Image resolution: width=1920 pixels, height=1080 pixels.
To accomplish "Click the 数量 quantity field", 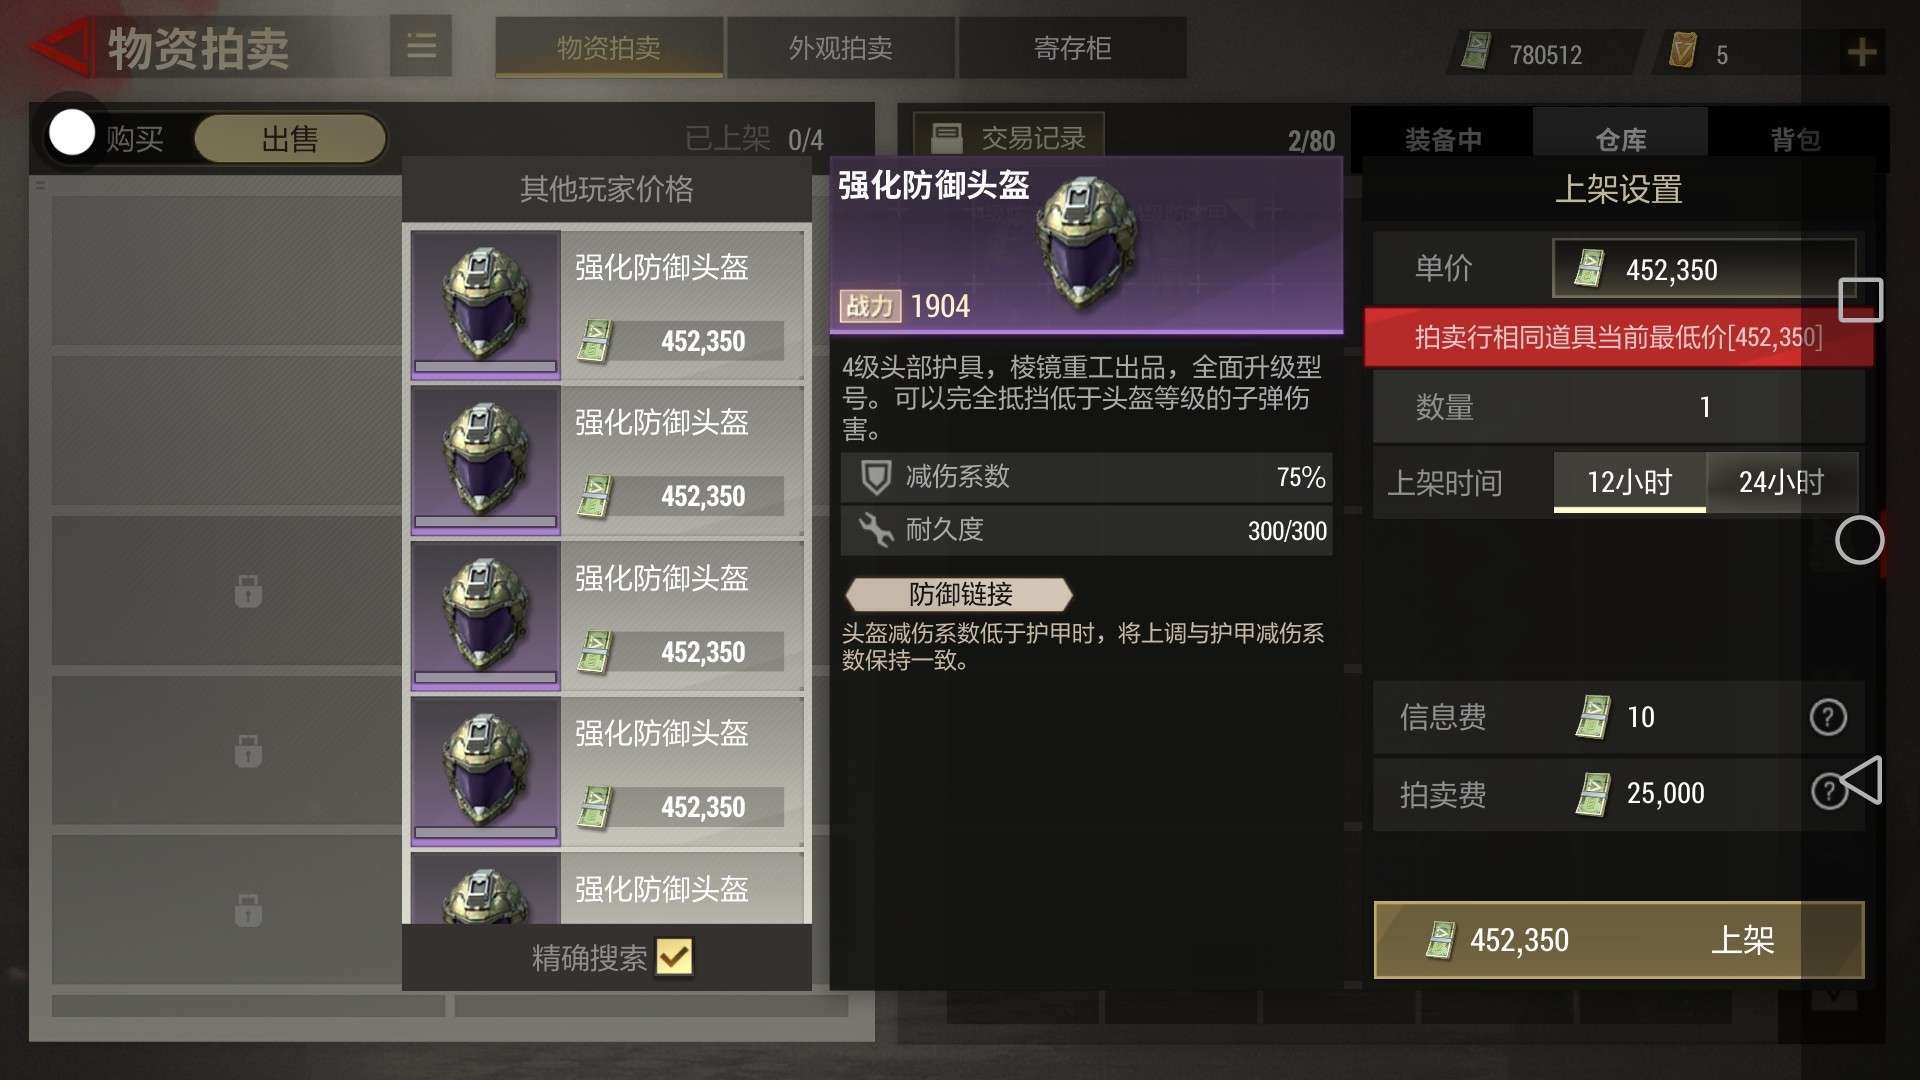I will [1619, 407].
